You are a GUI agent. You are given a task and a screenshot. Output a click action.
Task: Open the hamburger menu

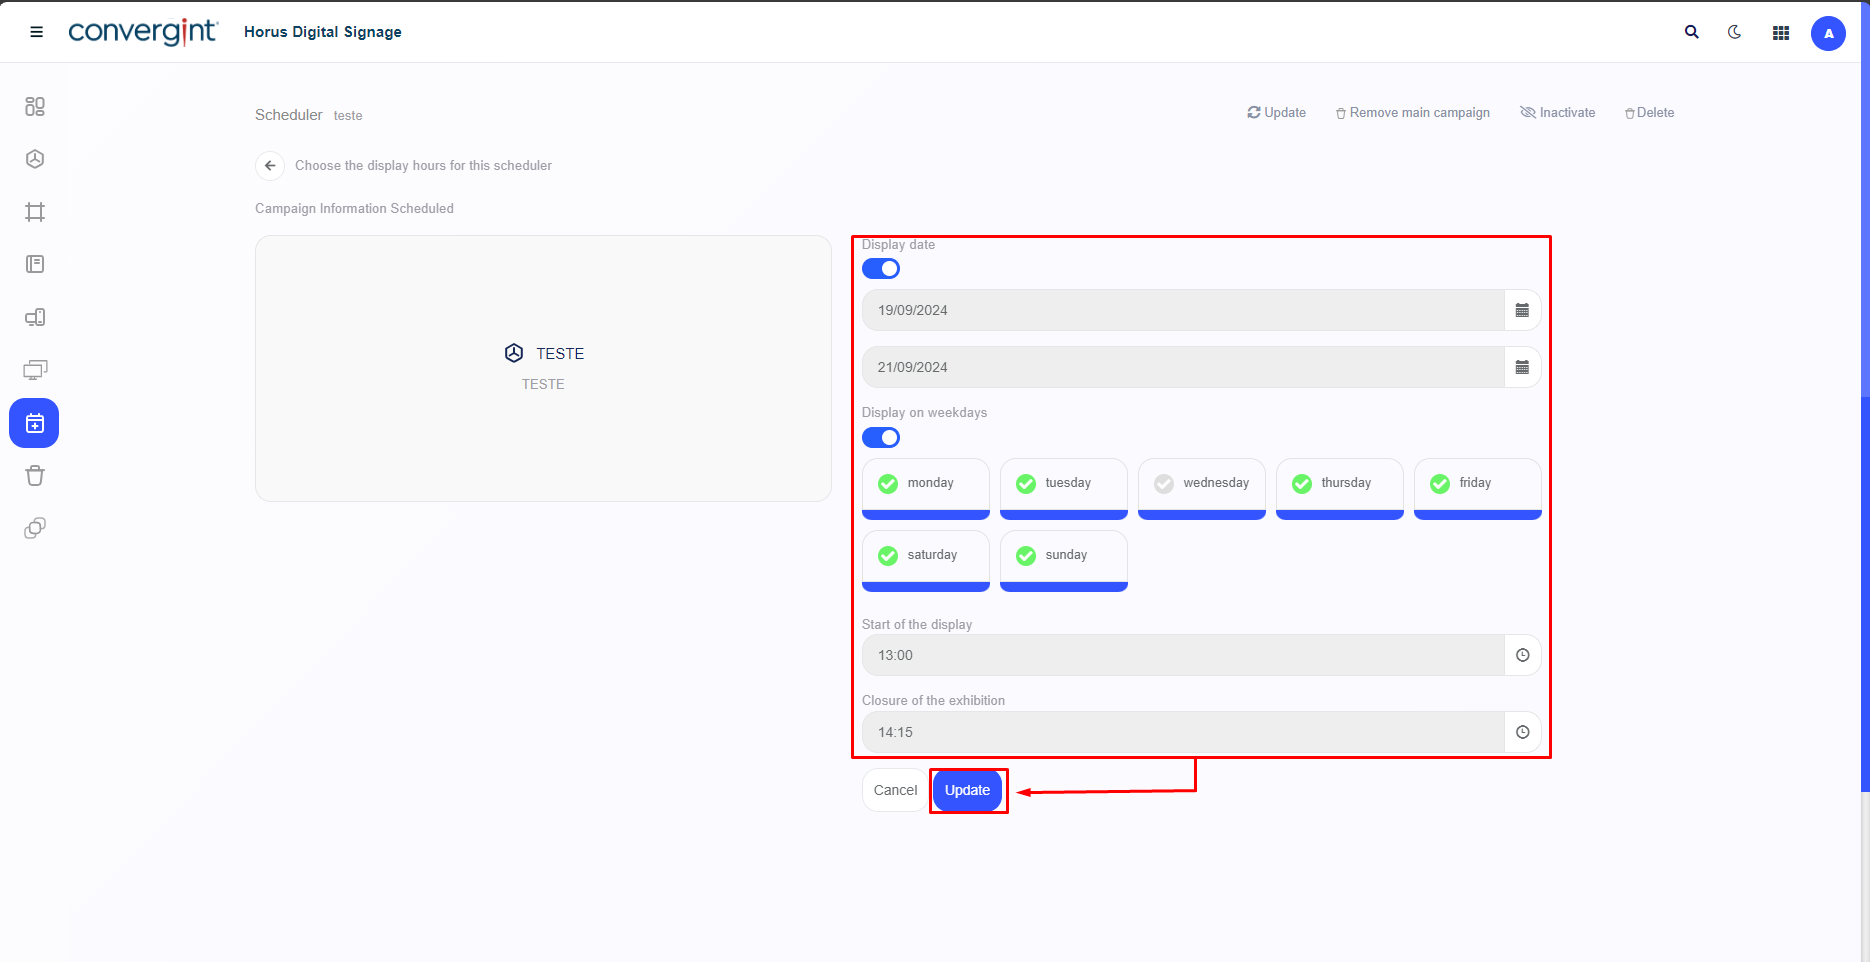click(x=37, y=32)
